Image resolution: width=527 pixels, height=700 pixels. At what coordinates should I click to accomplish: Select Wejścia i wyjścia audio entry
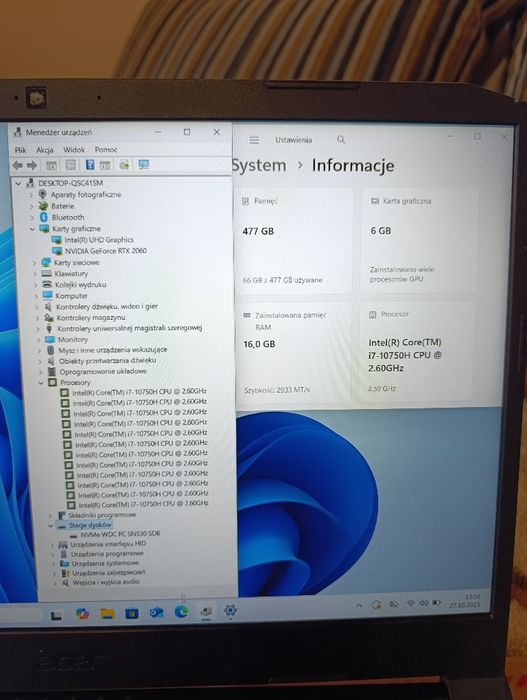(x=106, y=582)
